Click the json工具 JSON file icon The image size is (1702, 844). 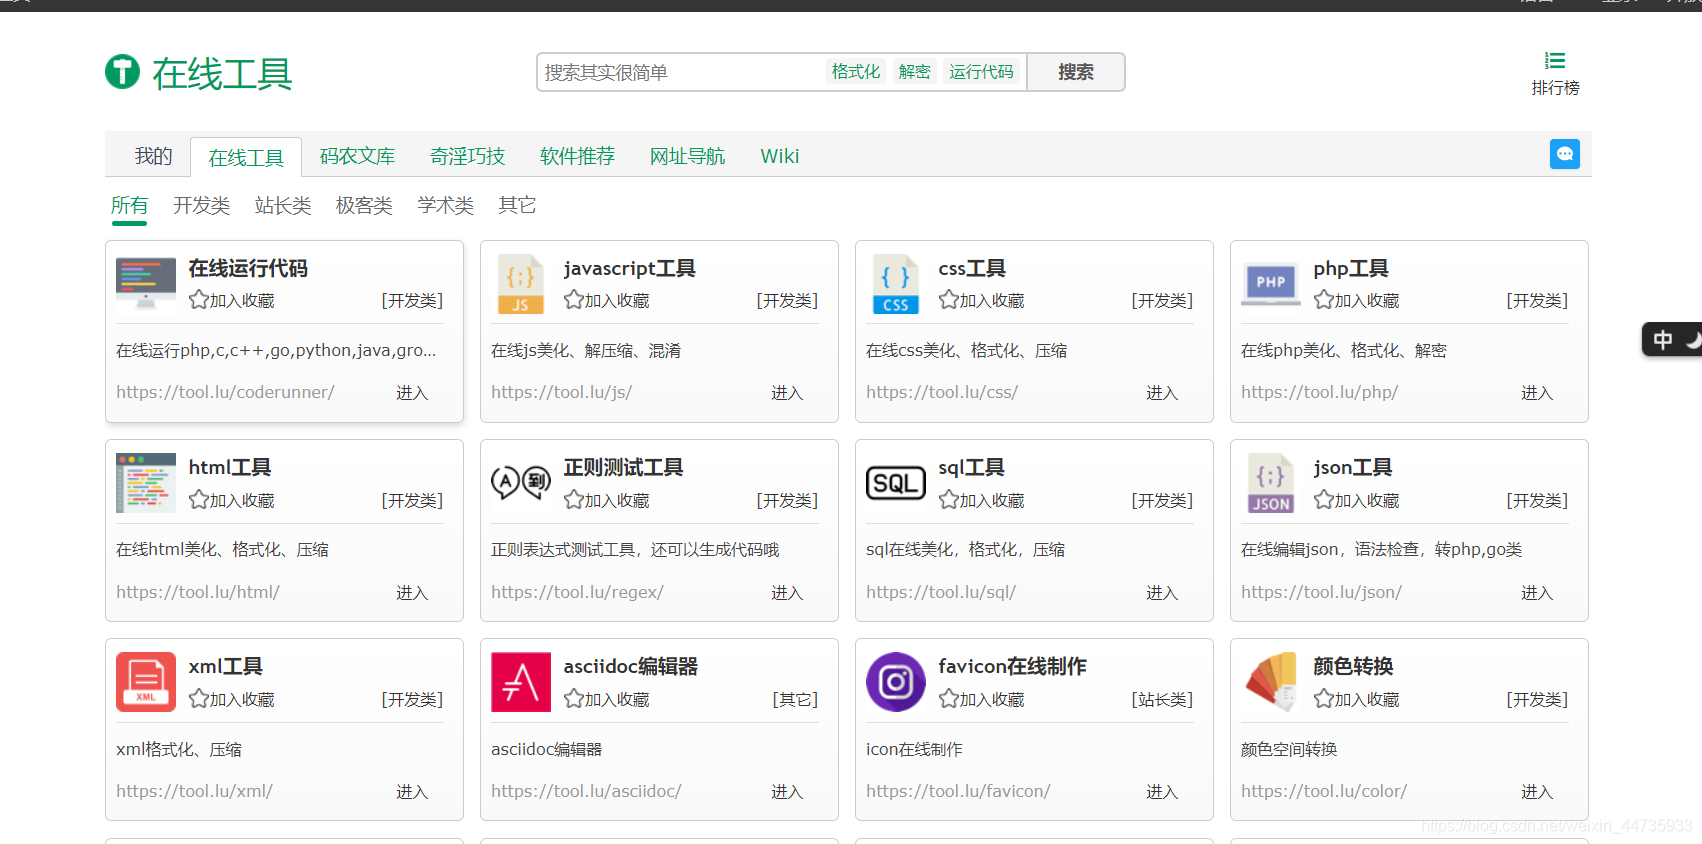tap(1271, 483)
